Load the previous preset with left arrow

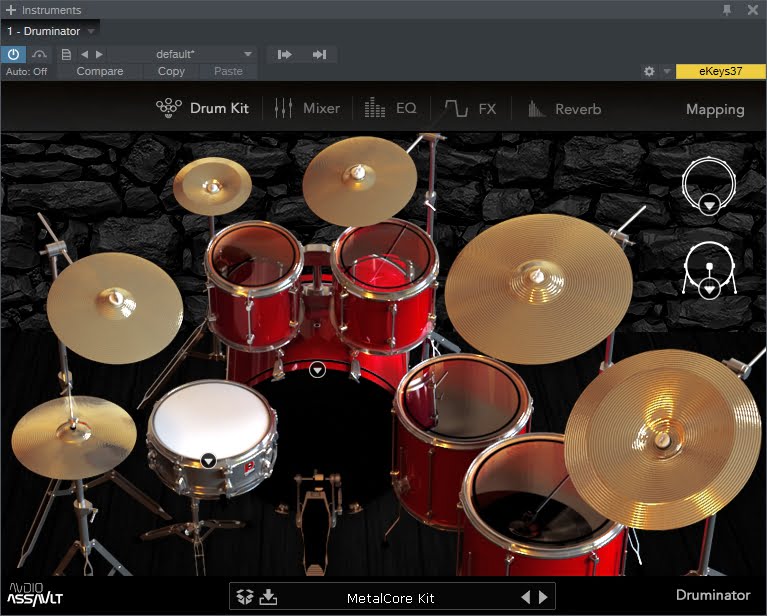pos(84,54)
